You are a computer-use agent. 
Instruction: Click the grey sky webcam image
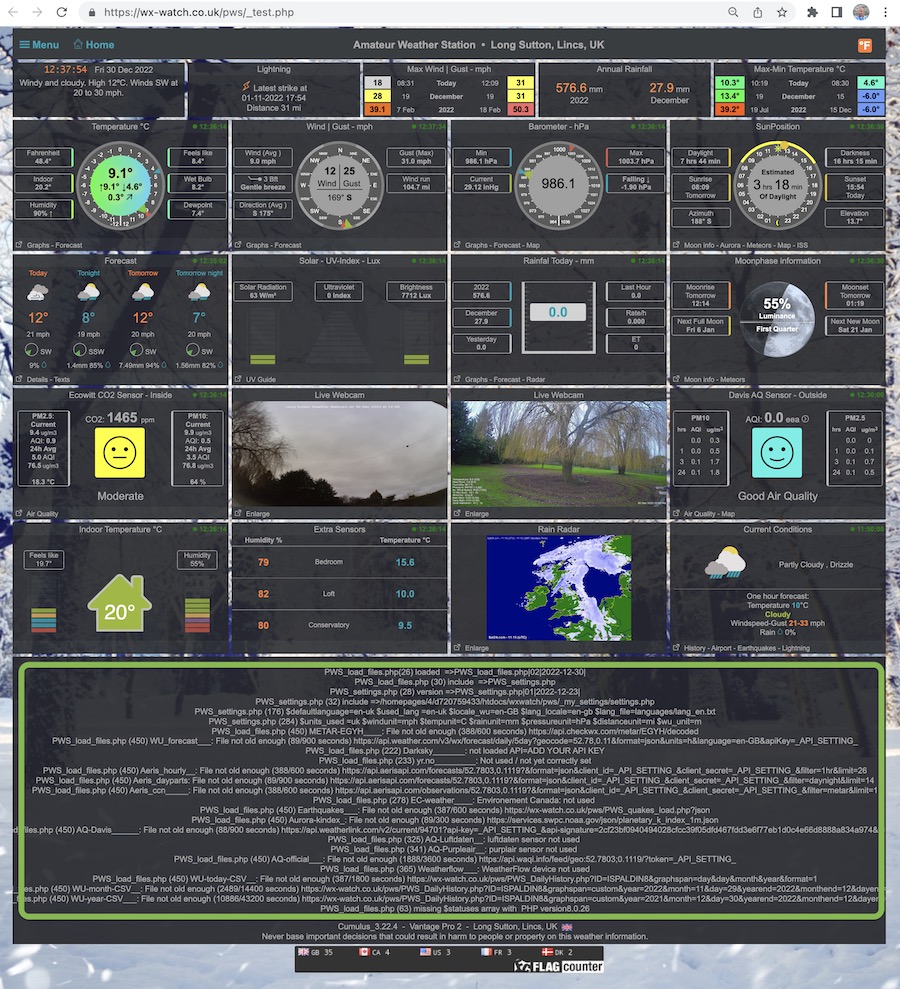(339, 454)
